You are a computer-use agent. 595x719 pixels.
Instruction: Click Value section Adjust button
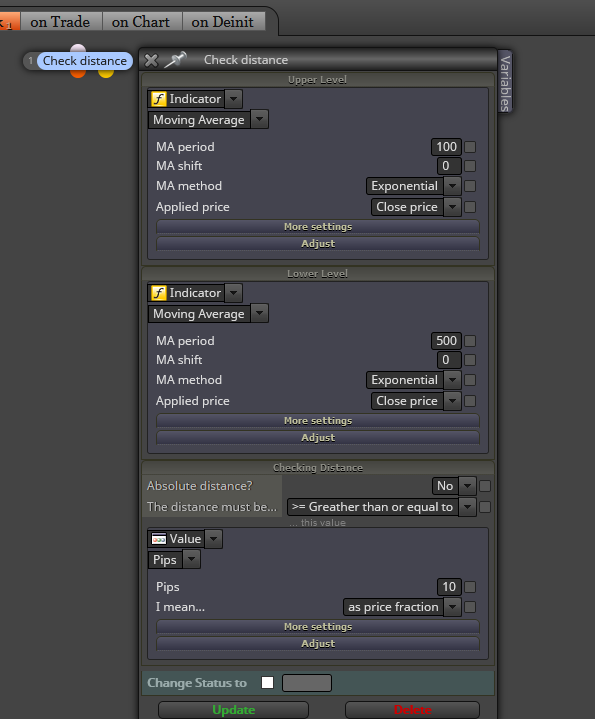point(318,643)
